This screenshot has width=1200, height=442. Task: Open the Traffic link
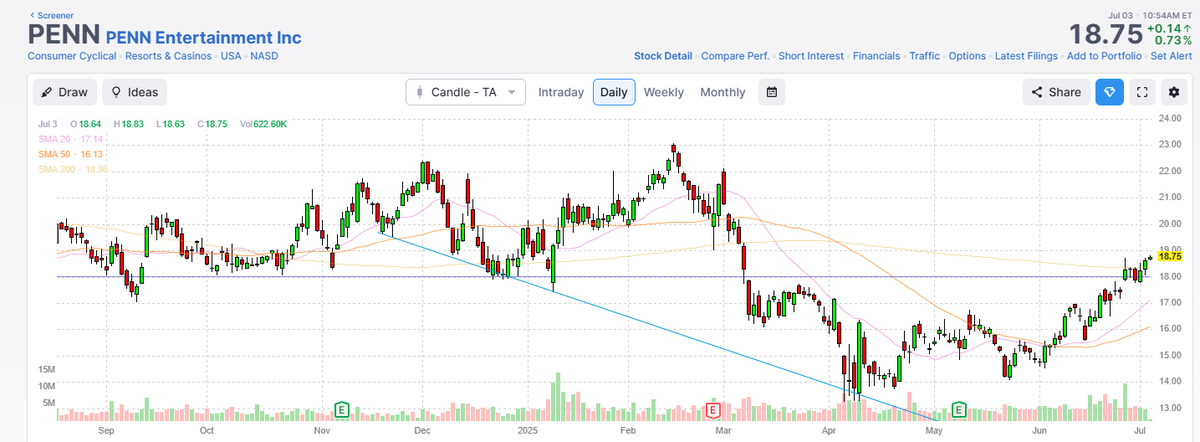point(924,56)
